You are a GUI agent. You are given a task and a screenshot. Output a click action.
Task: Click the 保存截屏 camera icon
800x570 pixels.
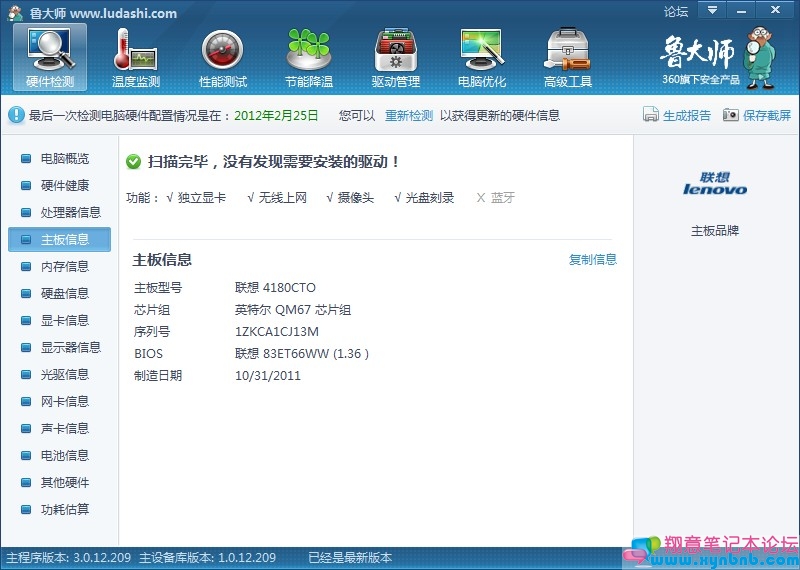pos(731,114)
